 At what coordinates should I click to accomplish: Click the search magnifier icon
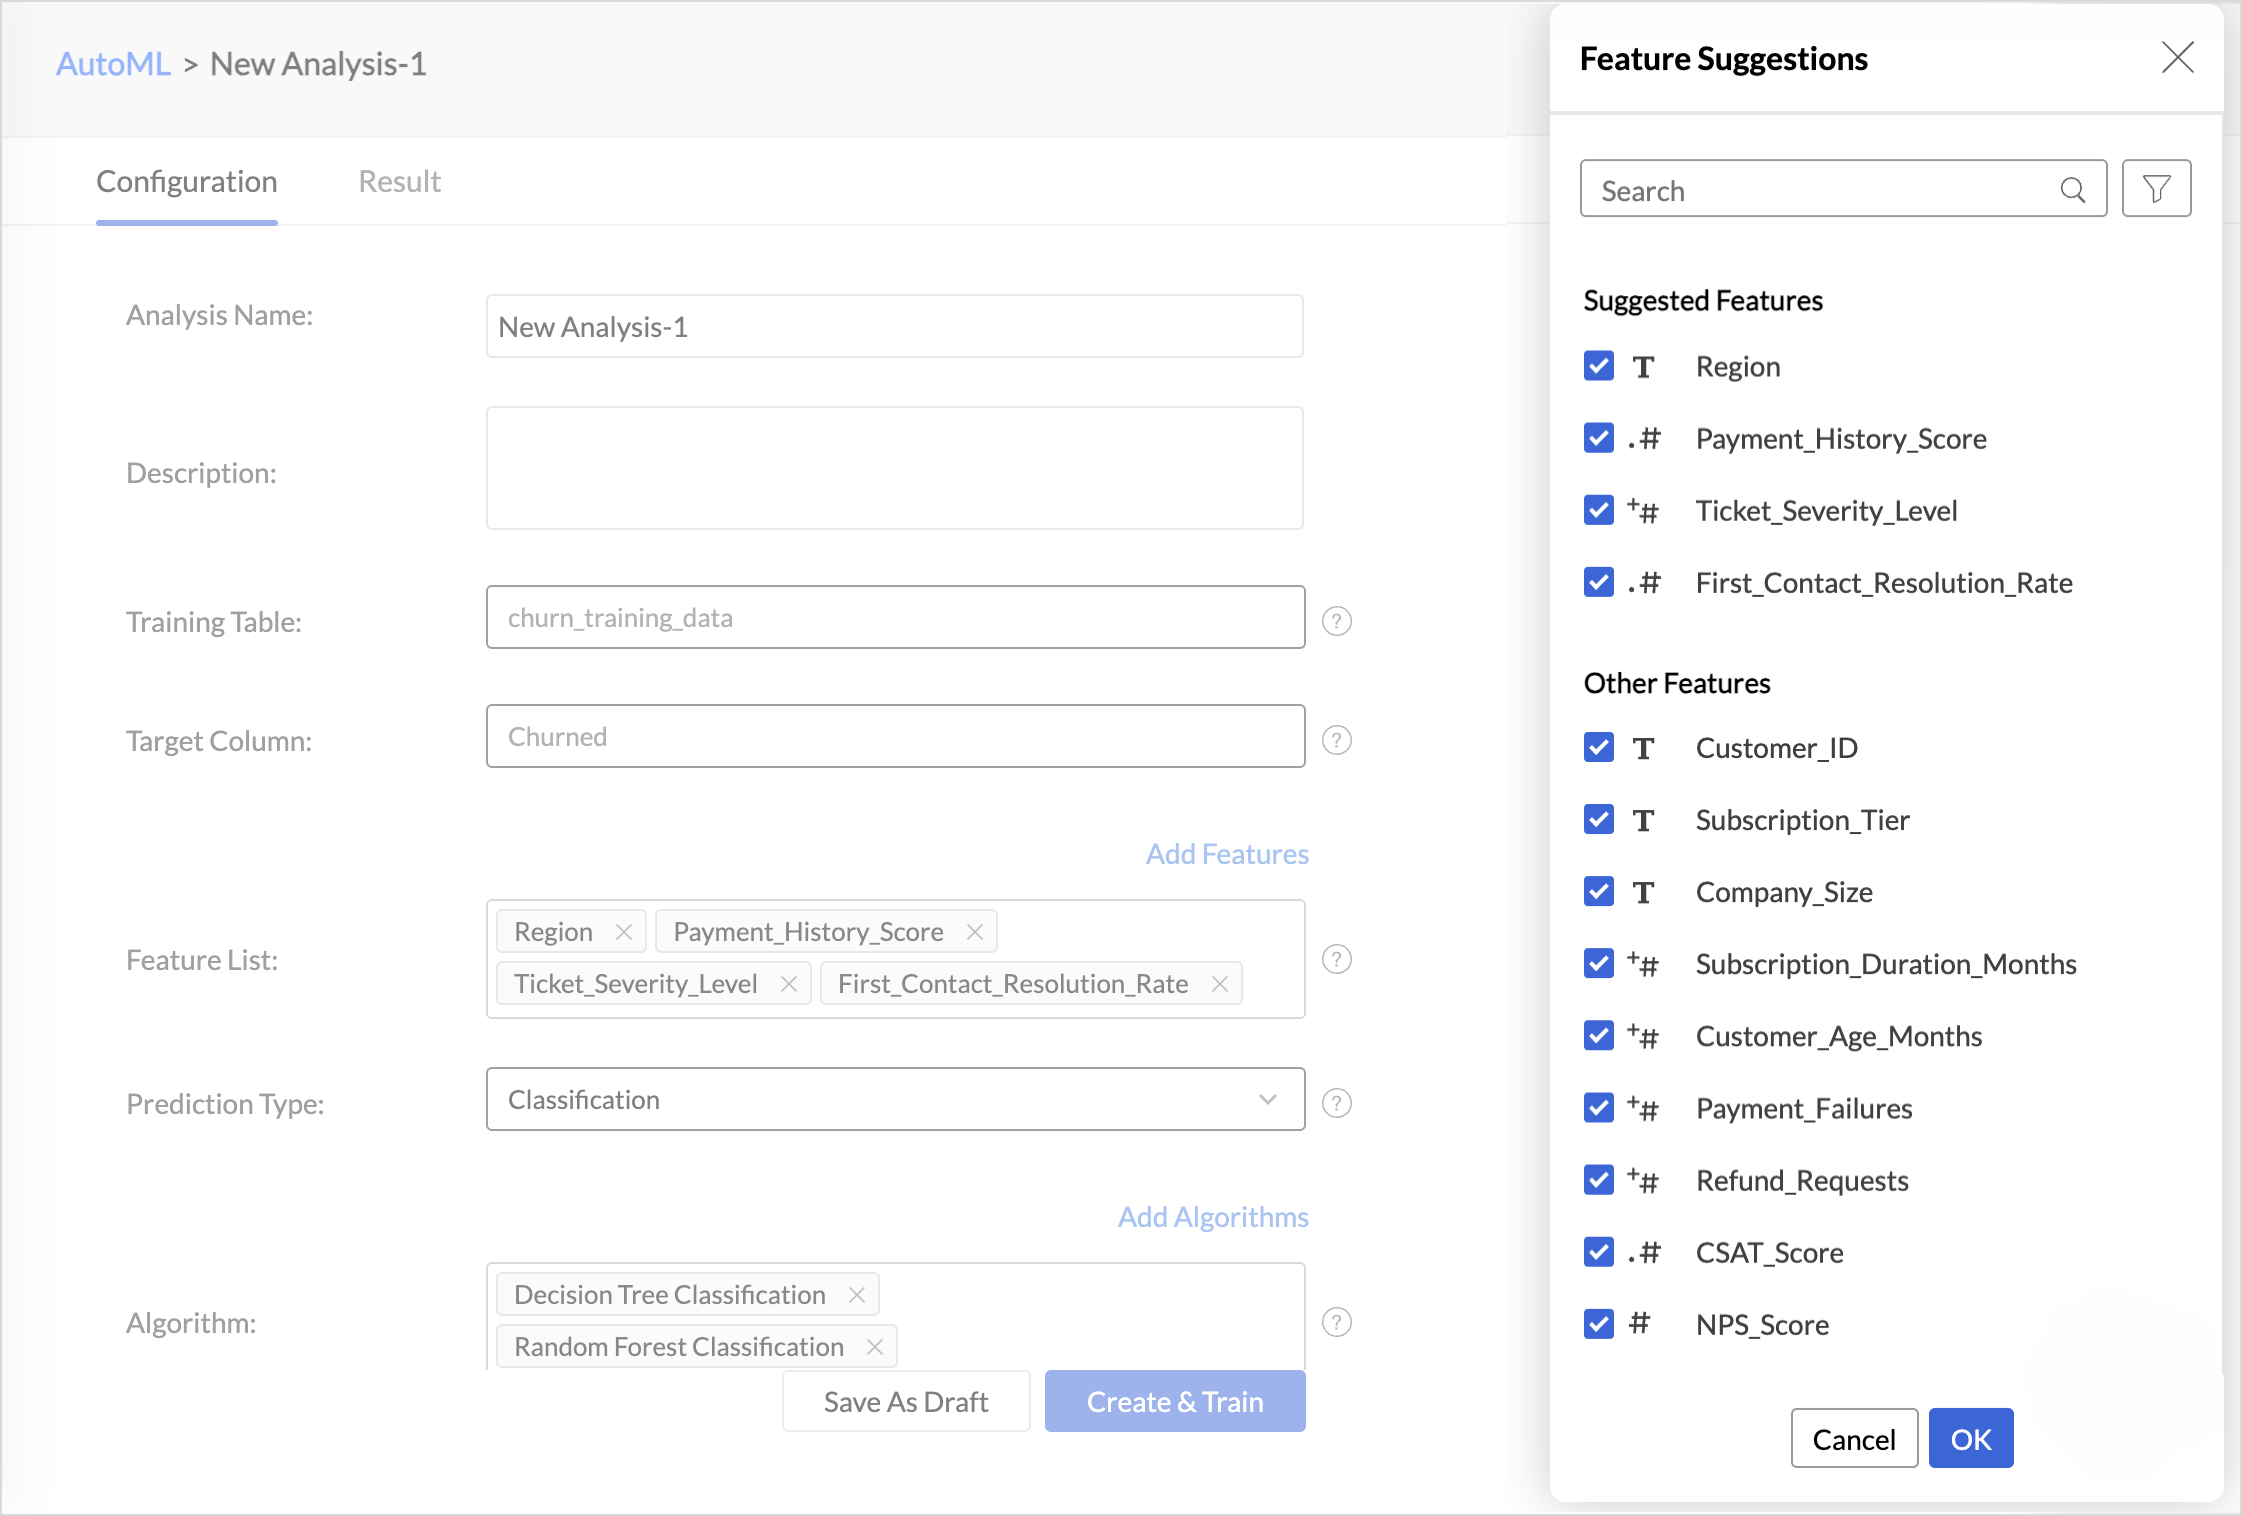2072,190
